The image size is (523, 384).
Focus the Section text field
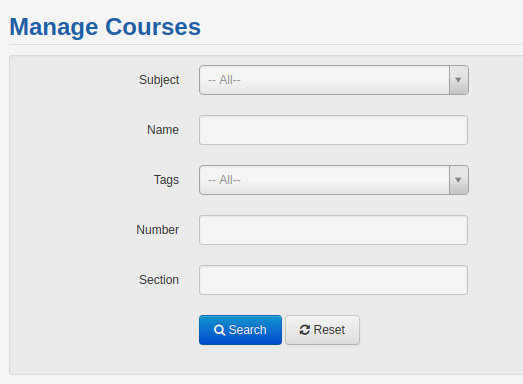tap(334, 280)
